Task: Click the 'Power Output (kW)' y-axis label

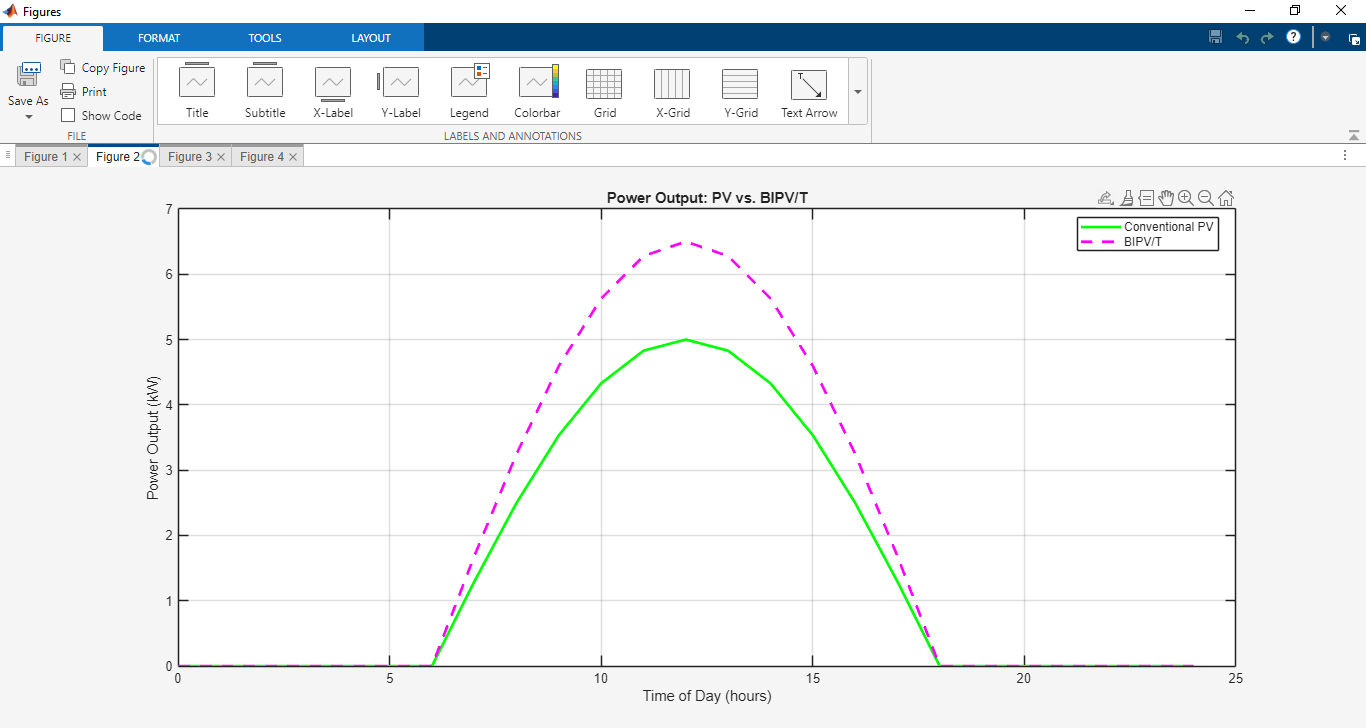Action: (x=153, y=438)
